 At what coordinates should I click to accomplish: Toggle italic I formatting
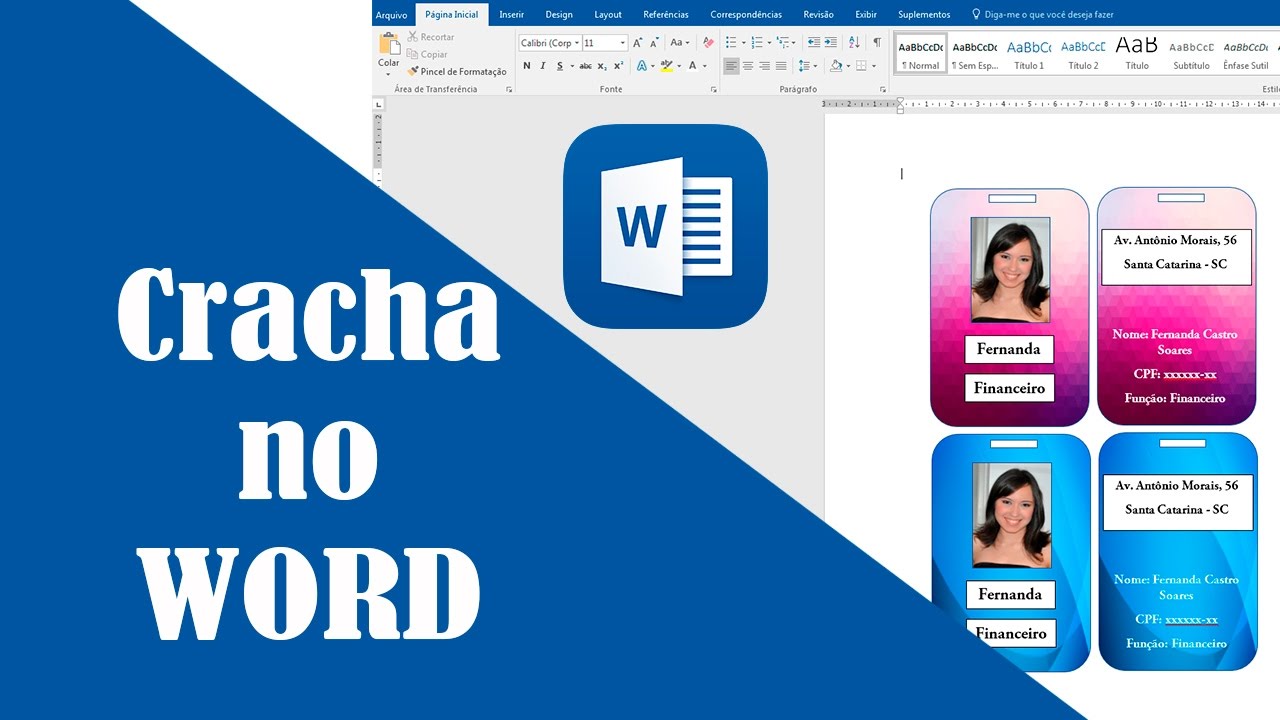tap(543, 66)
